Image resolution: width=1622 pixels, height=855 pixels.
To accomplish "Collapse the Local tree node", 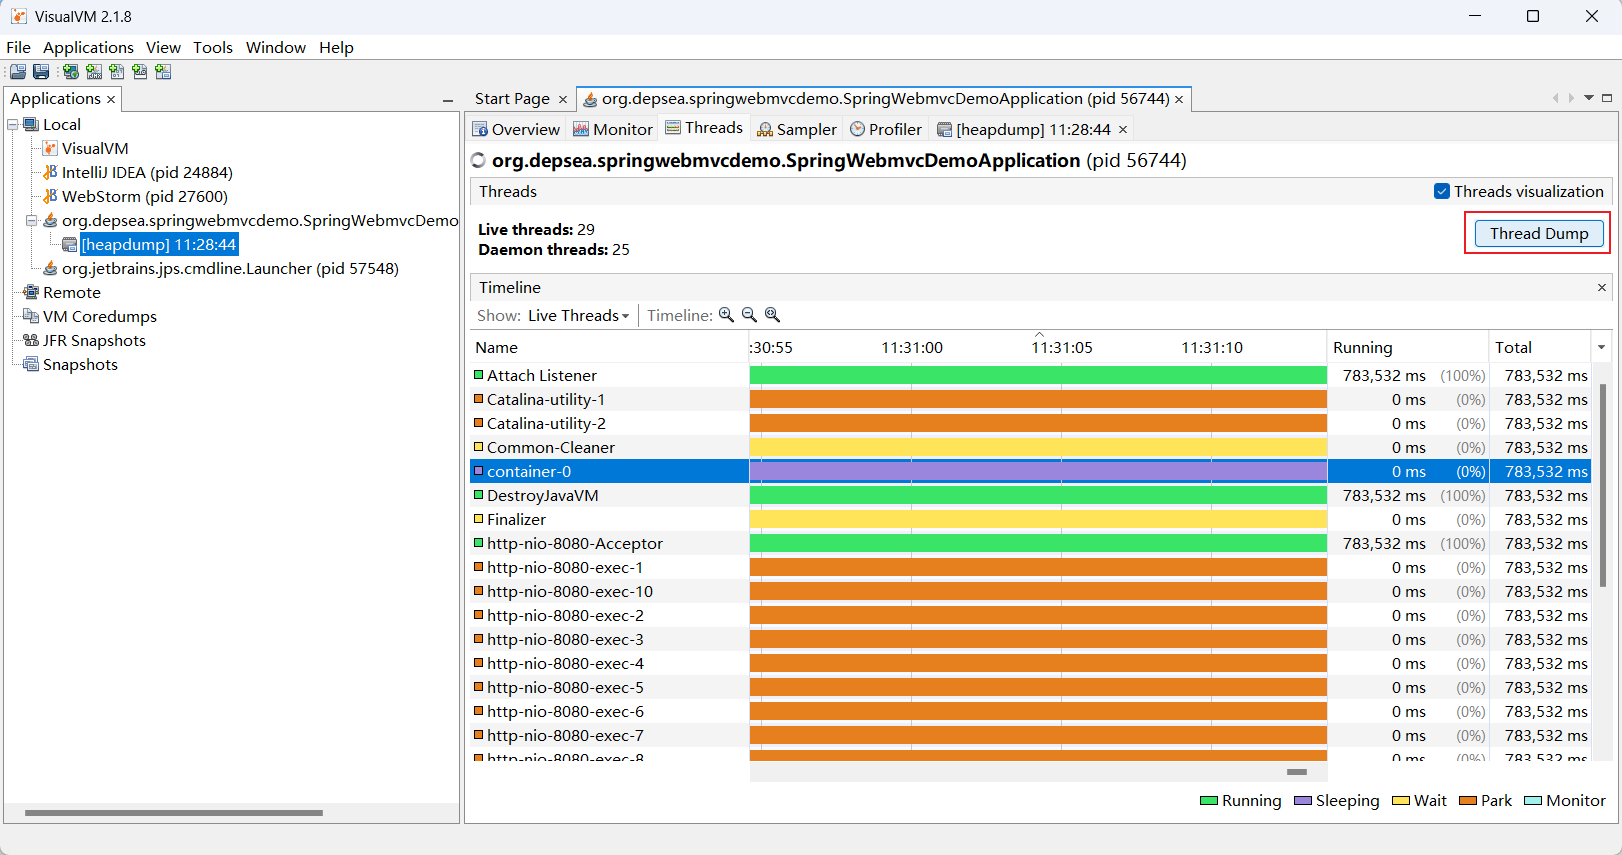I will 13,125.
